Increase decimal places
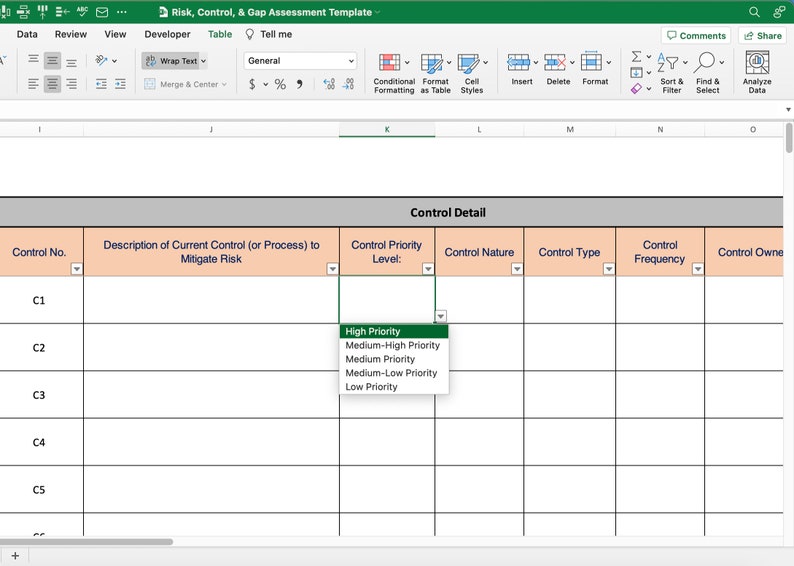The height and width of the screenshot is (566, 794). point(329,84)
